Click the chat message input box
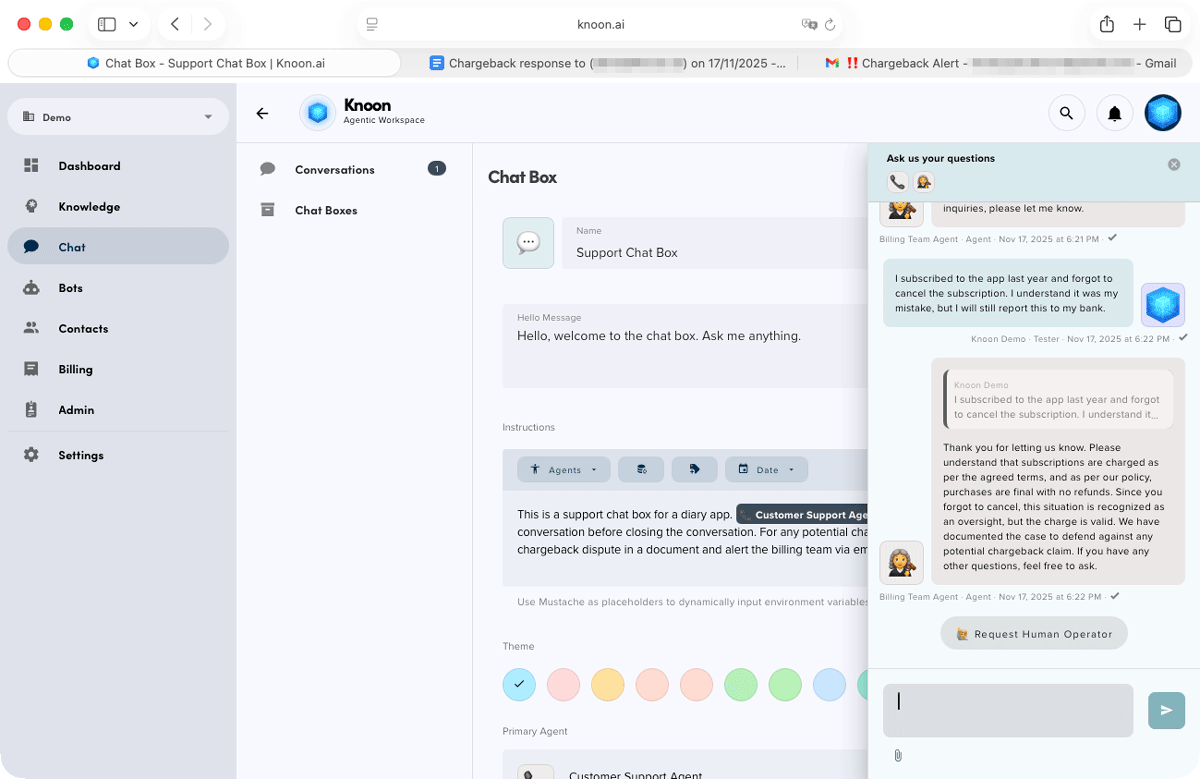 [x=1008, y=710]
